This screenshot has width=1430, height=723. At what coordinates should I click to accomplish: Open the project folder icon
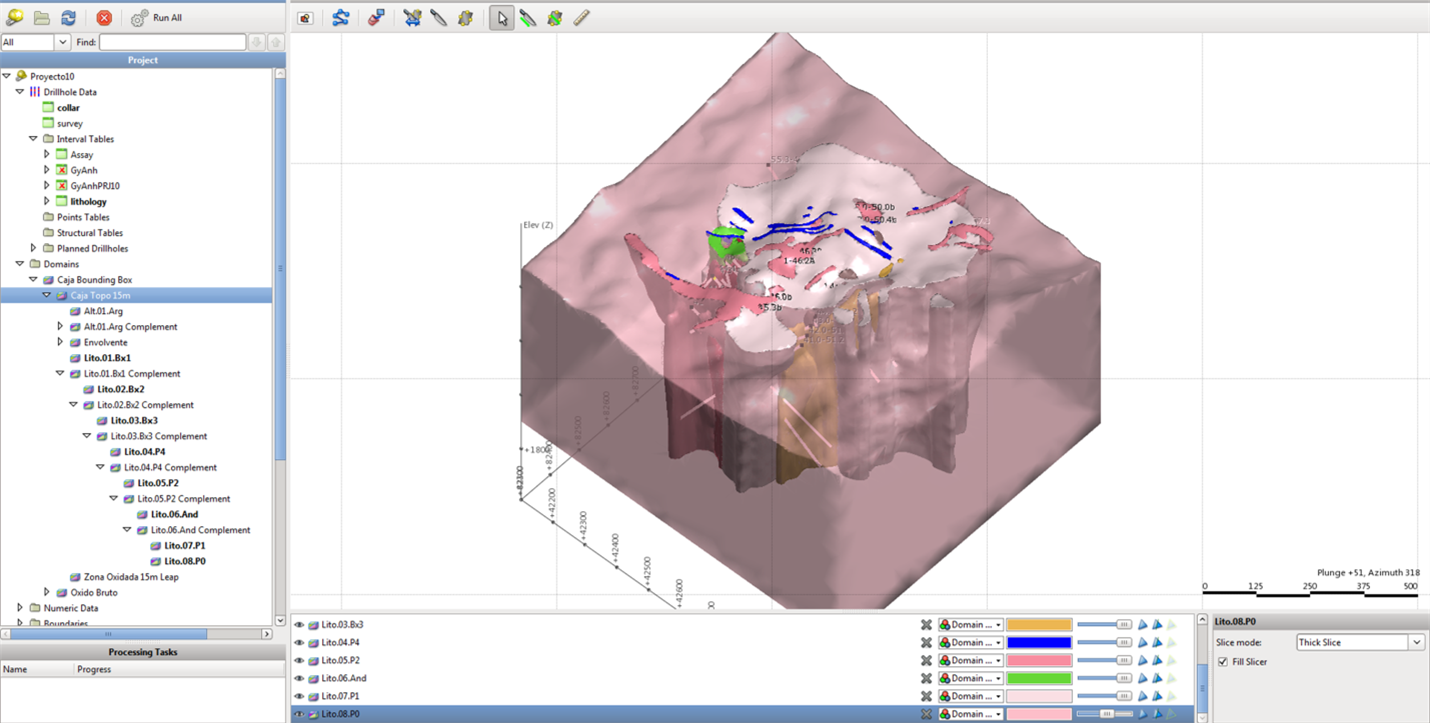(x=41, y=18)
